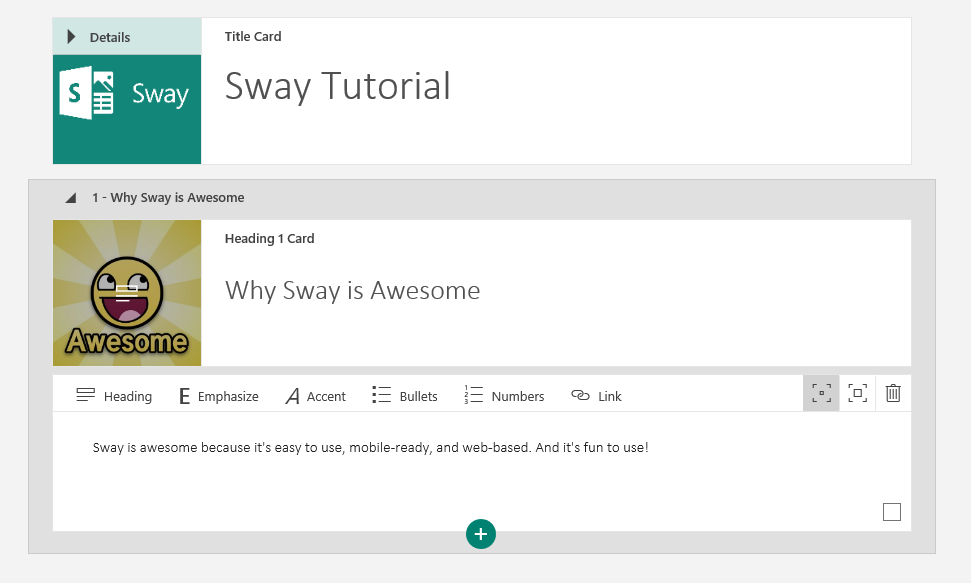Delete the card with the trash icon
Screen dimensions: 971x583
[893, 394]
